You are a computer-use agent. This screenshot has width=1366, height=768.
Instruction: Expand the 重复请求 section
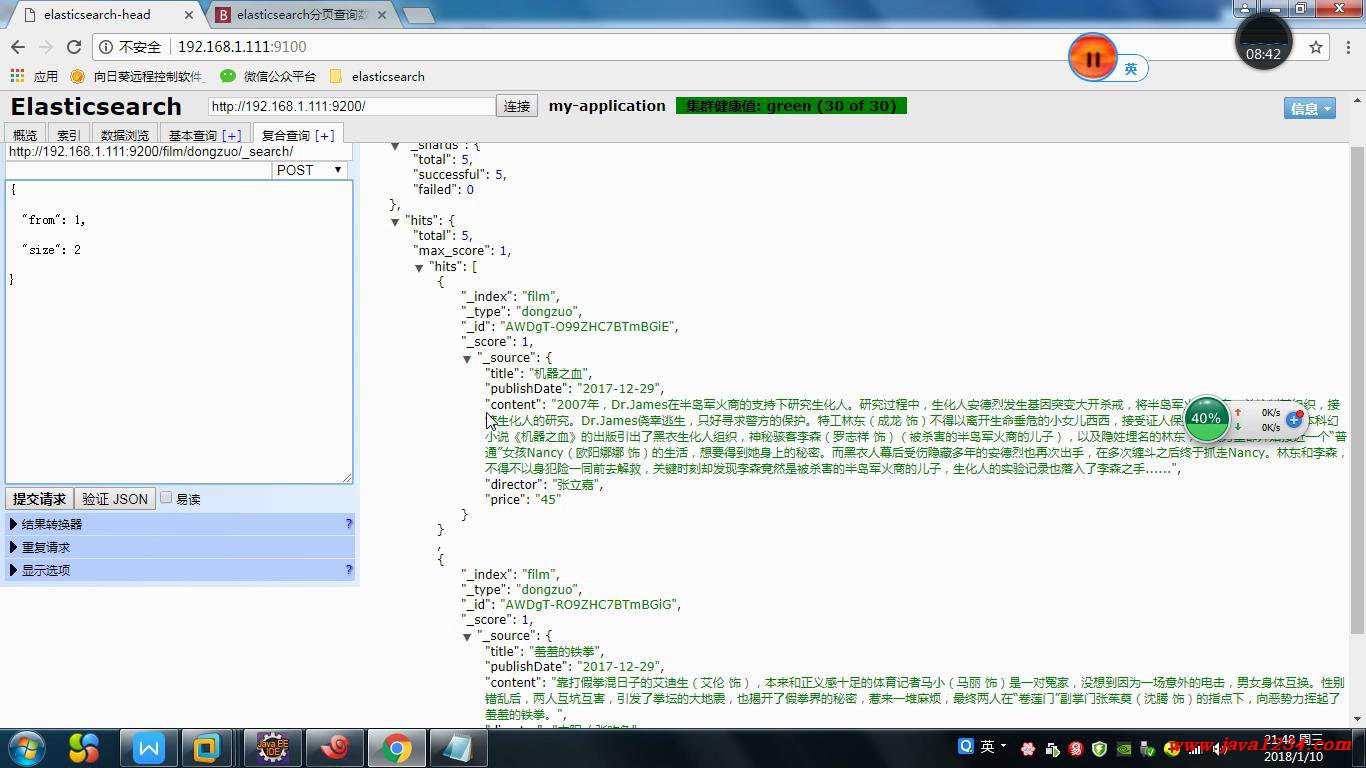(x=180, y=547)
